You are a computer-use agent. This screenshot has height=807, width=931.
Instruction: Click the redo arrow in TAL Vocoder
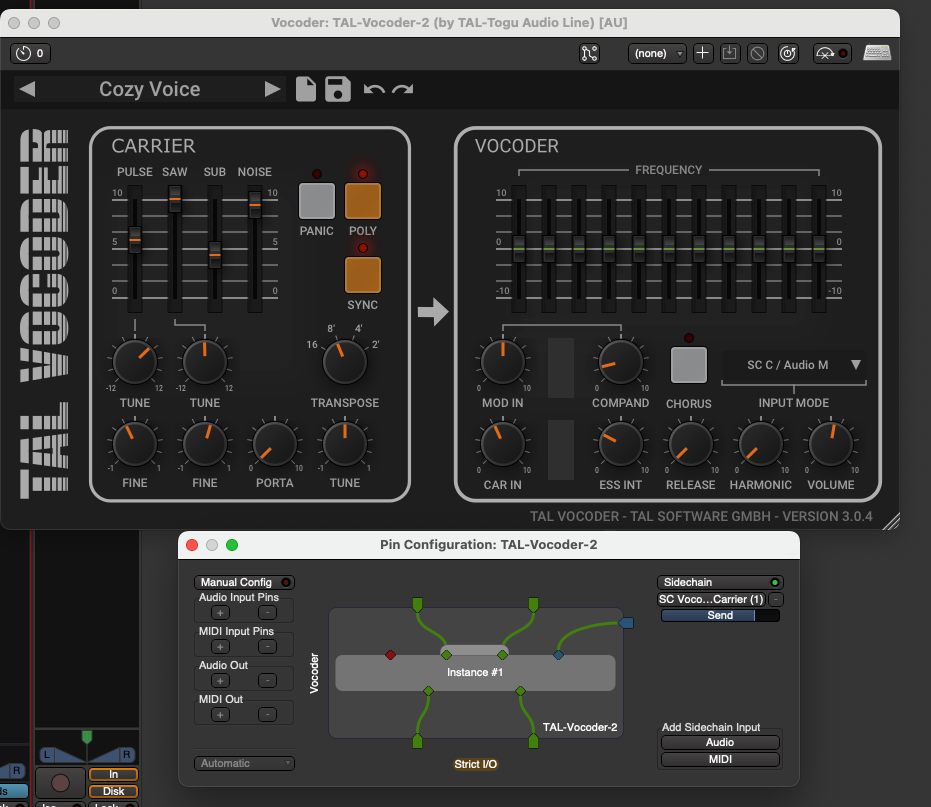click(x=403, y=90)
